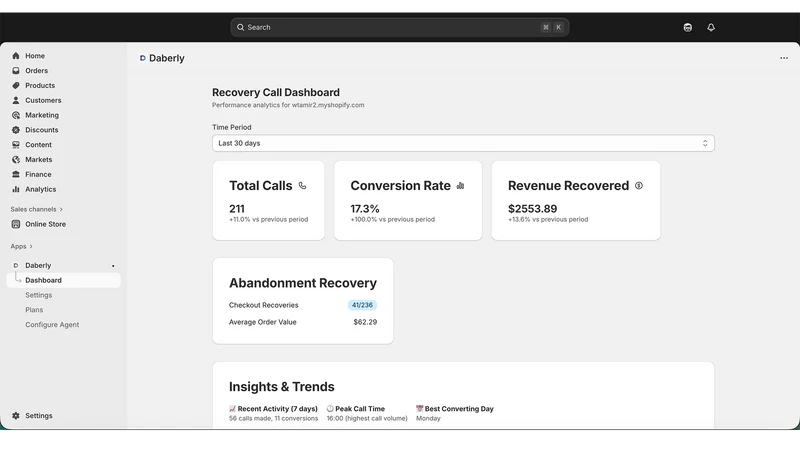Open the three-dot page menu
The height and width of the screenshot is (450, 800).
coord(784,58)
